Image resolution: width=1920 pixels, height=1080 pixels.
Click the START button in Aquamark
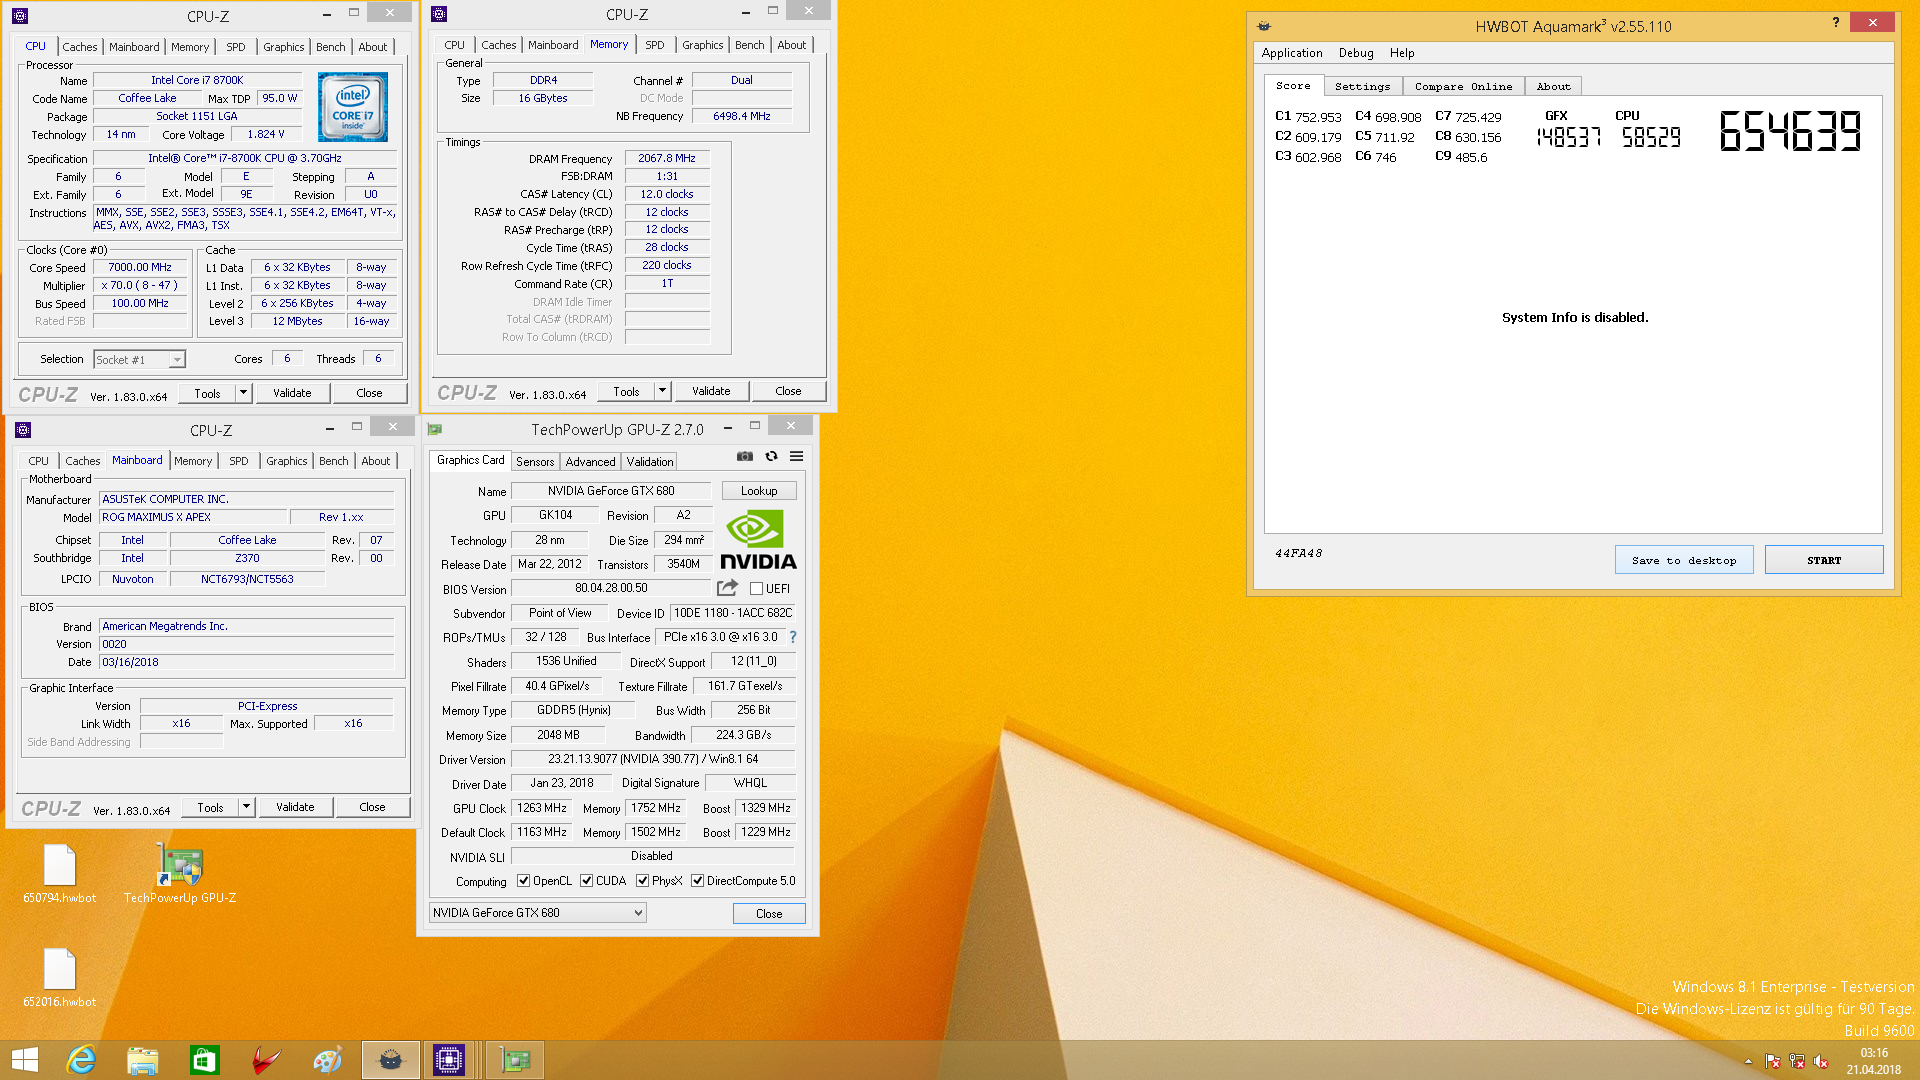(1824, 560)
